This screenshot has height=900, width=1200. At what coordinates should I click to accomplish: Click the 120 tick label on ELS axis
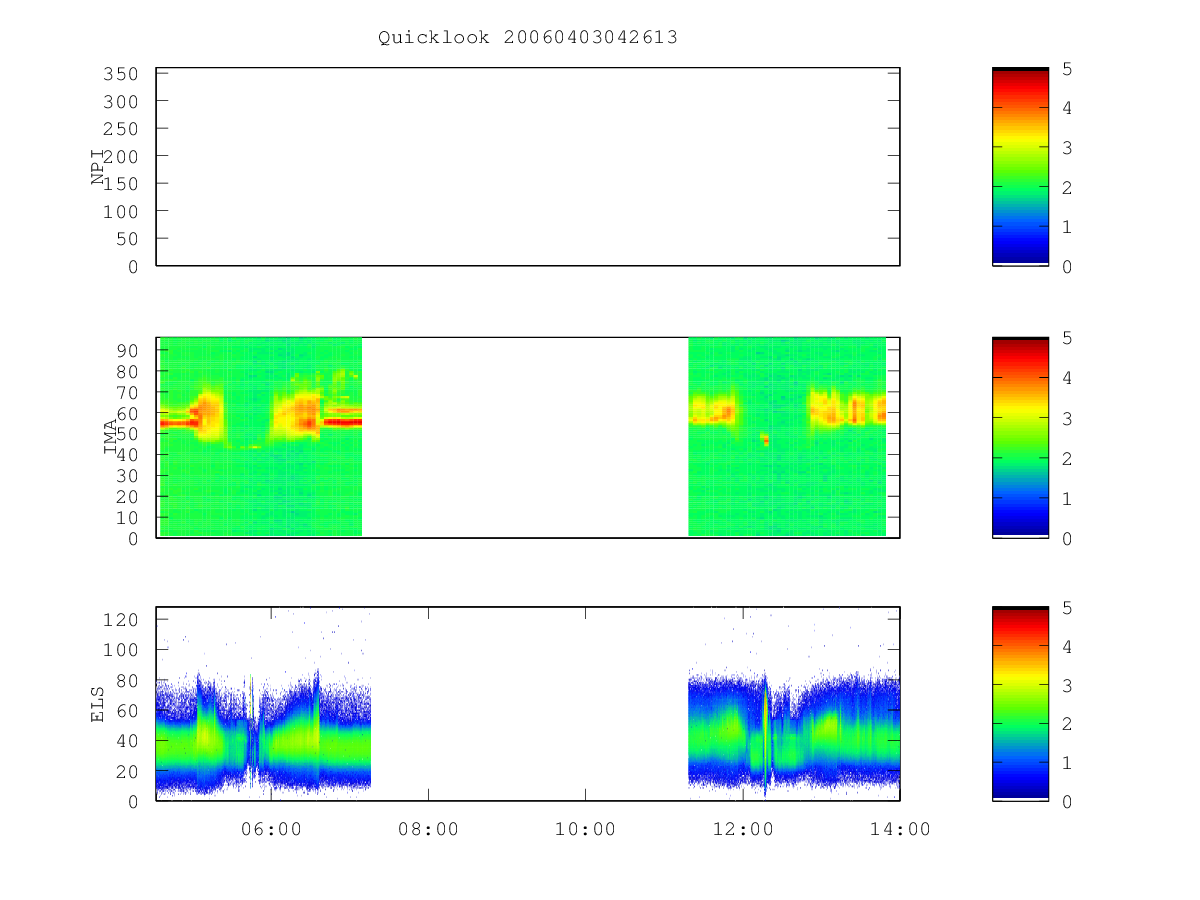click(x=120, y=620)
